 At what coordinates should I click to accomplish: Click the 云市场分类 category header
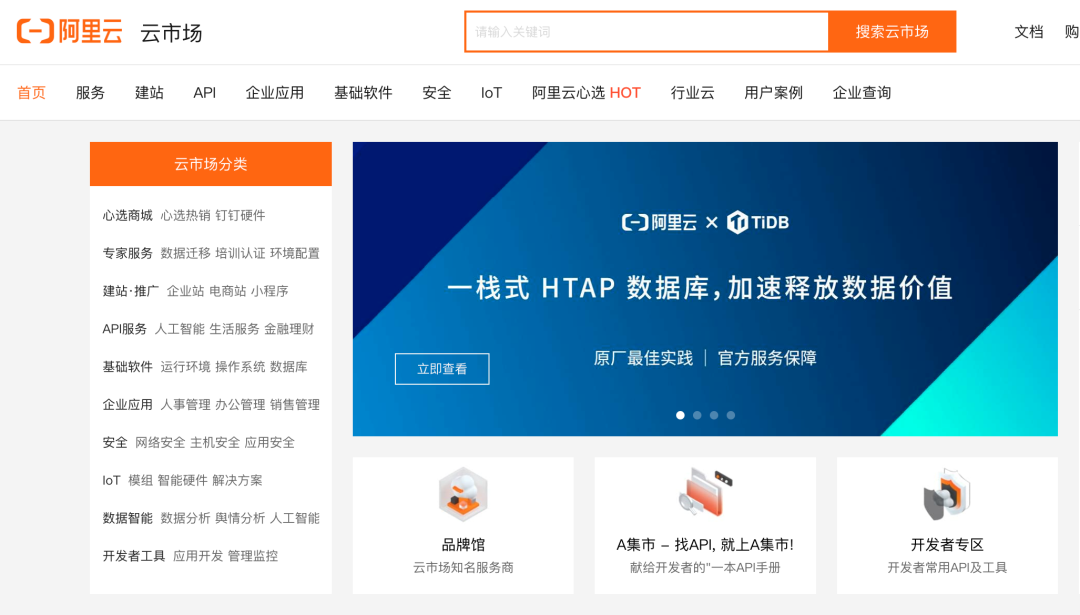click(x=211, y=164)
